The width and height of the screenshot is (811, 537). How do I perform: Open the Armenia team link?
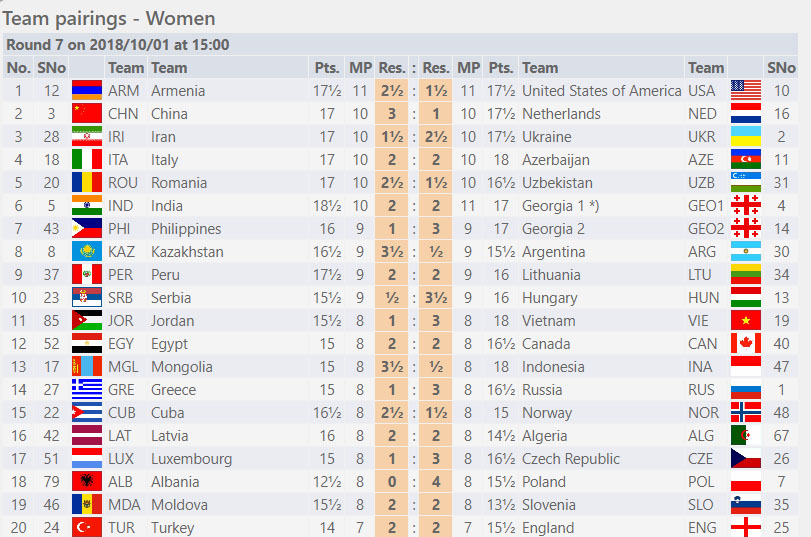[178, 91]
